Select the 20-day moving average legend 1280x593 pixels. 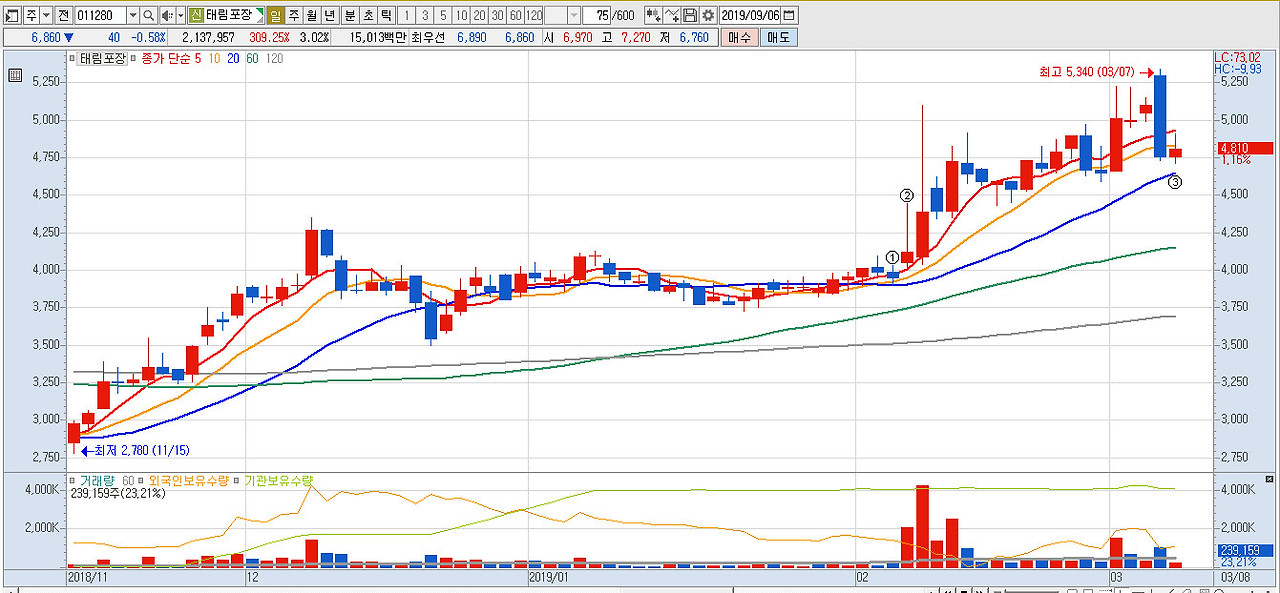point(233,59)
